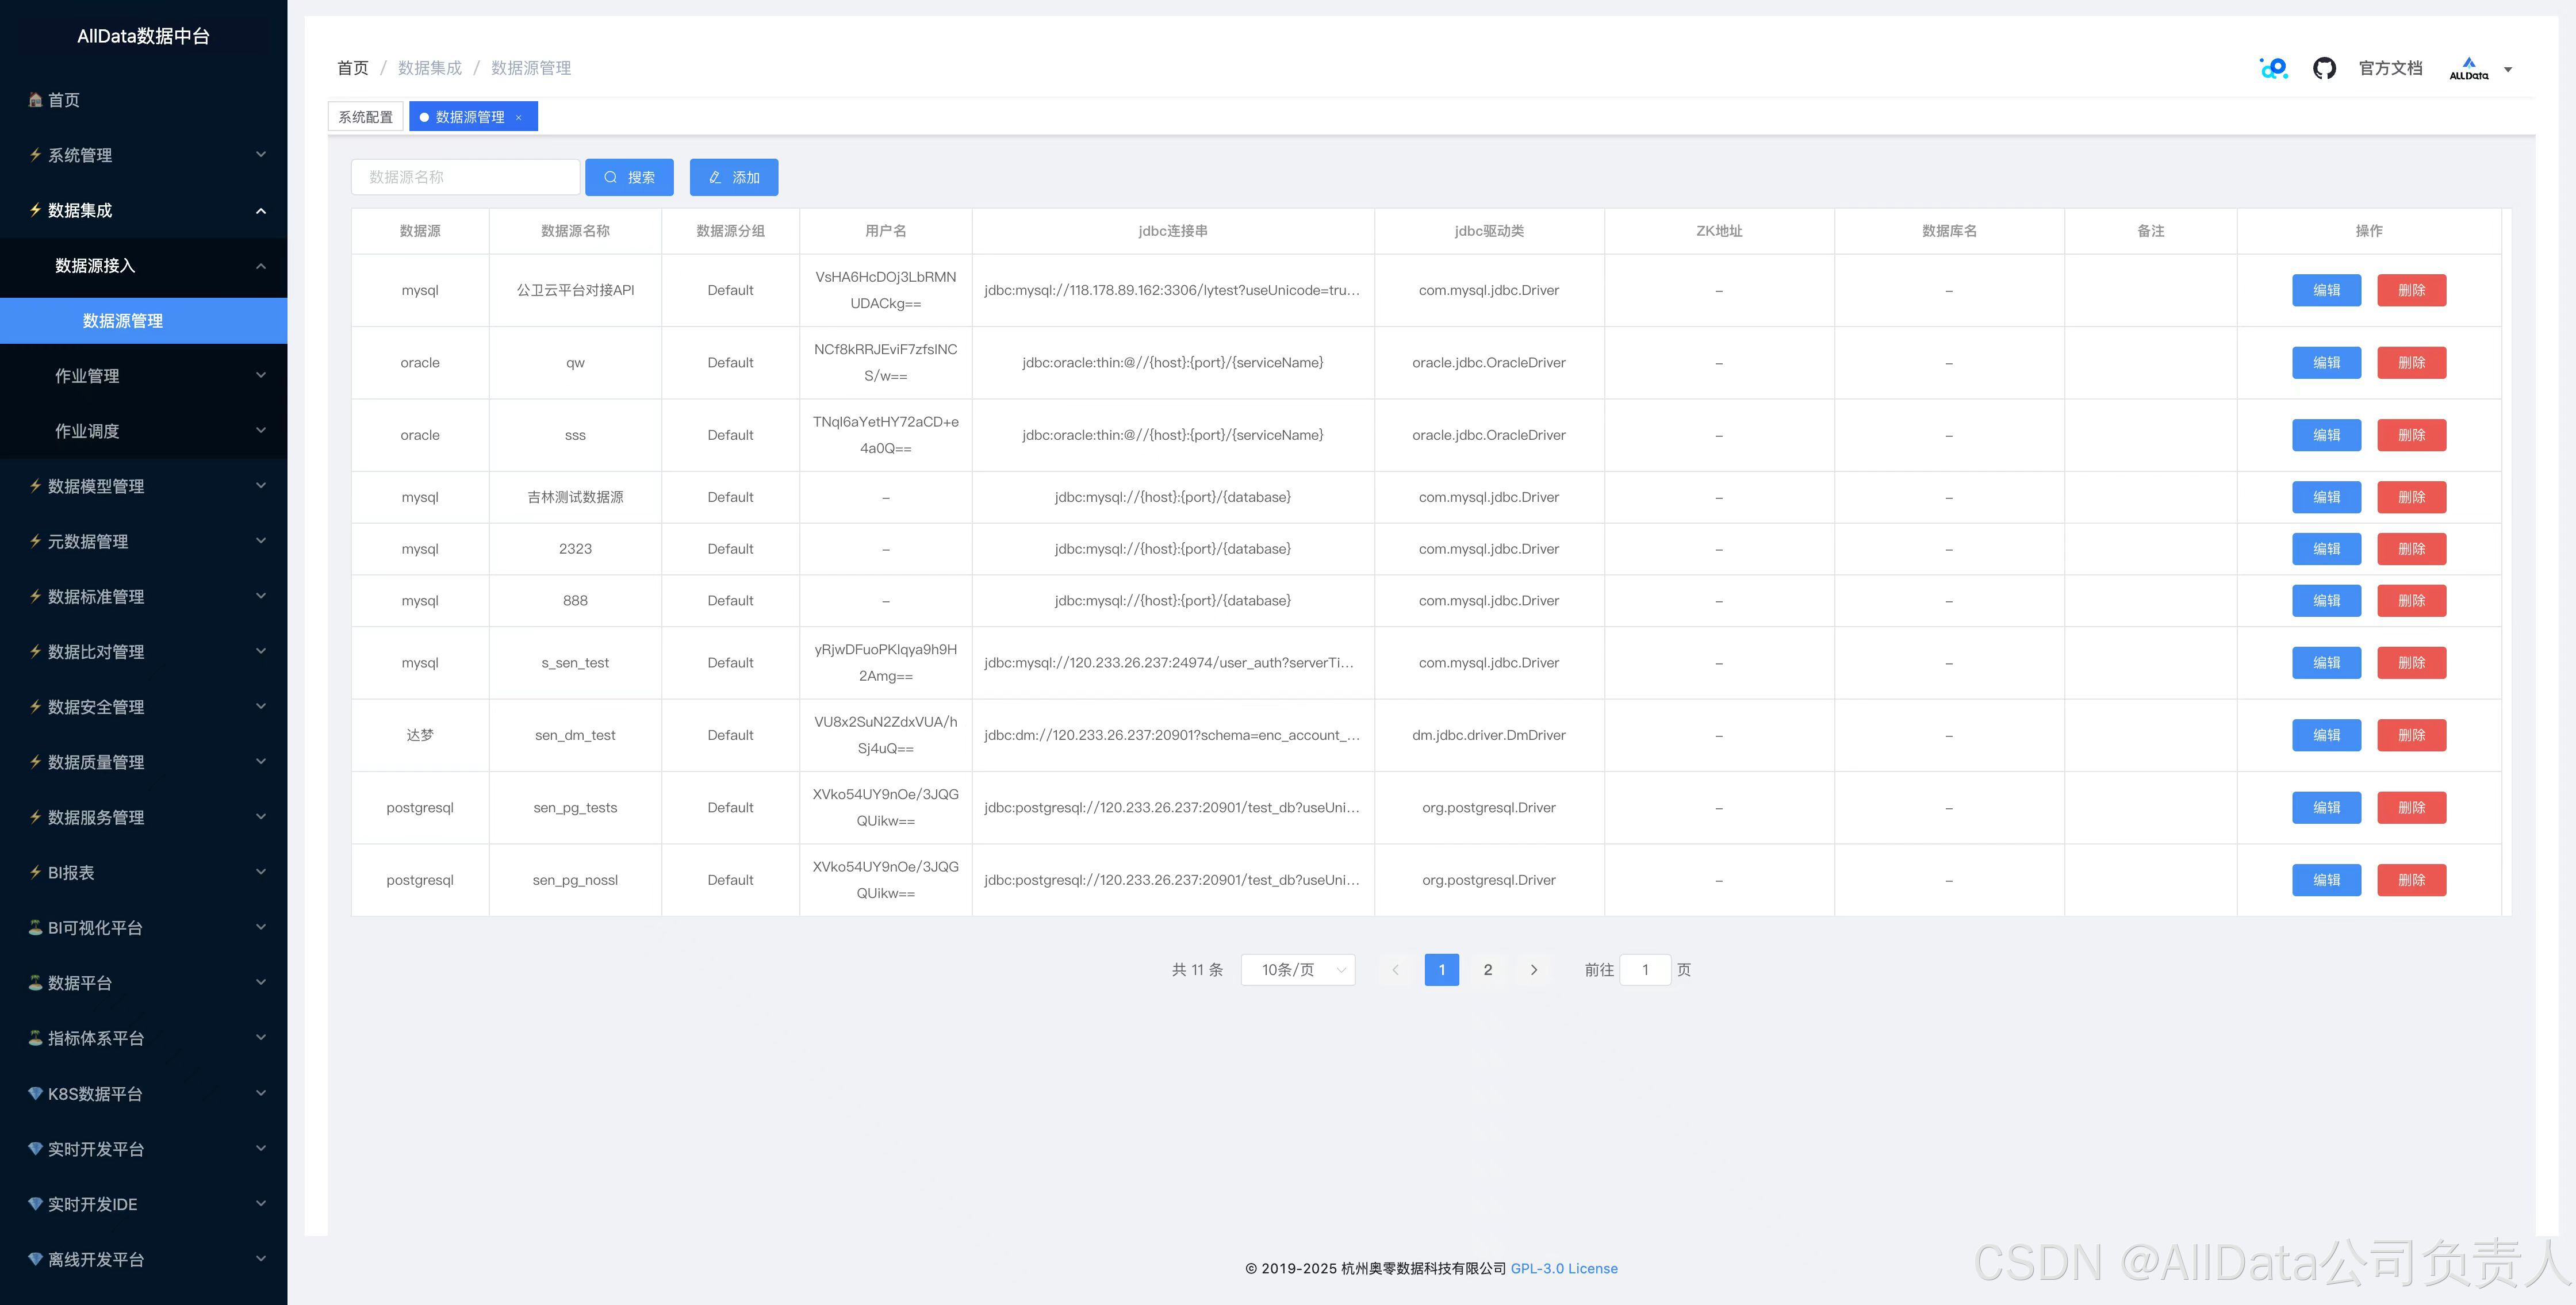Click the home icon beside 首页 in sidebar

click(35, 100)
